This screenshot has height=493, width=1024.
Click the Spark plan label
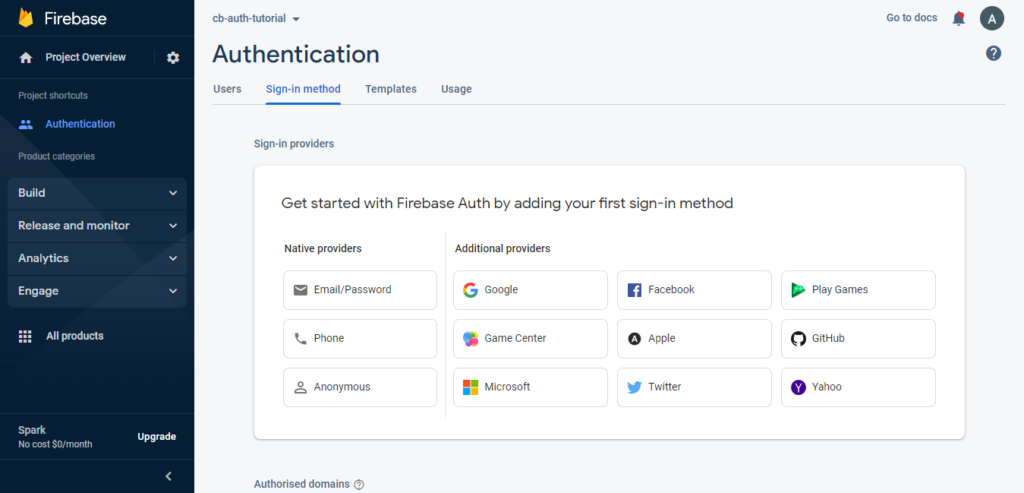[x=32, y=430]
